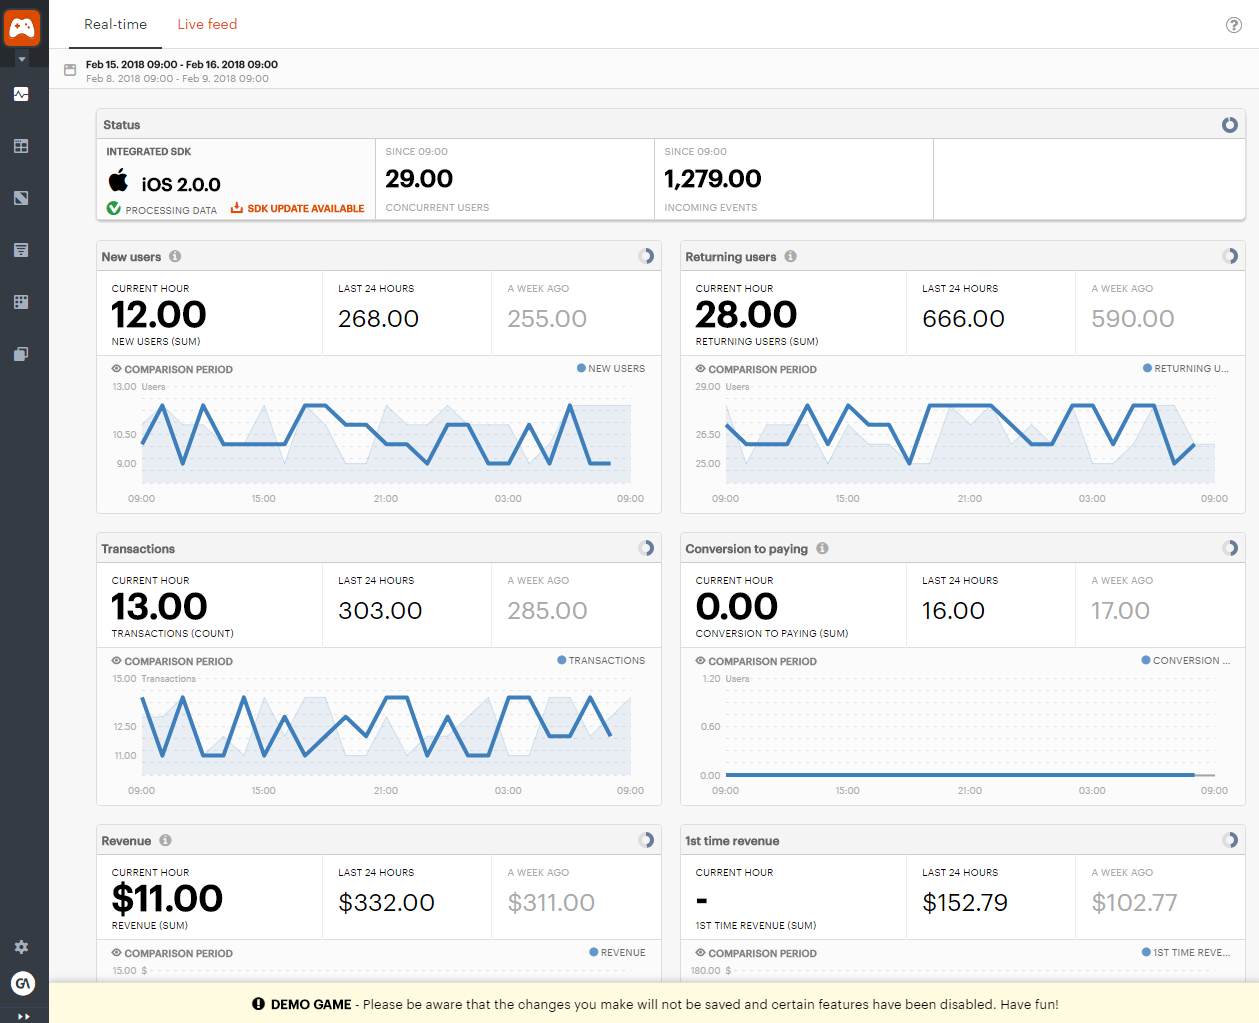Click the real-time activity icon in sidebar
1259x1023 pixels.
[x=21, y=94]
